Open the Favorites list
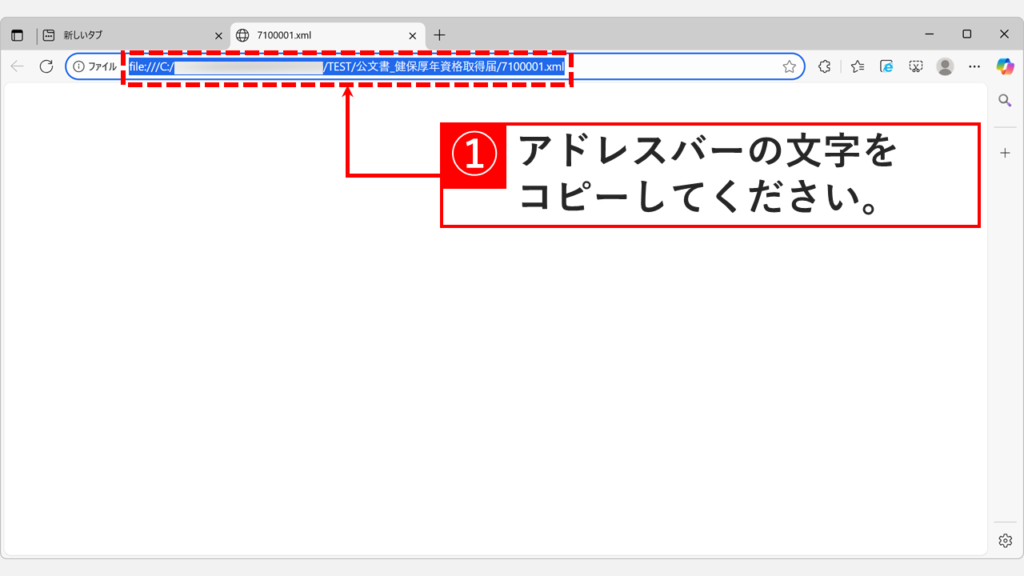1024x576 pixels. (x=858, y=66)
